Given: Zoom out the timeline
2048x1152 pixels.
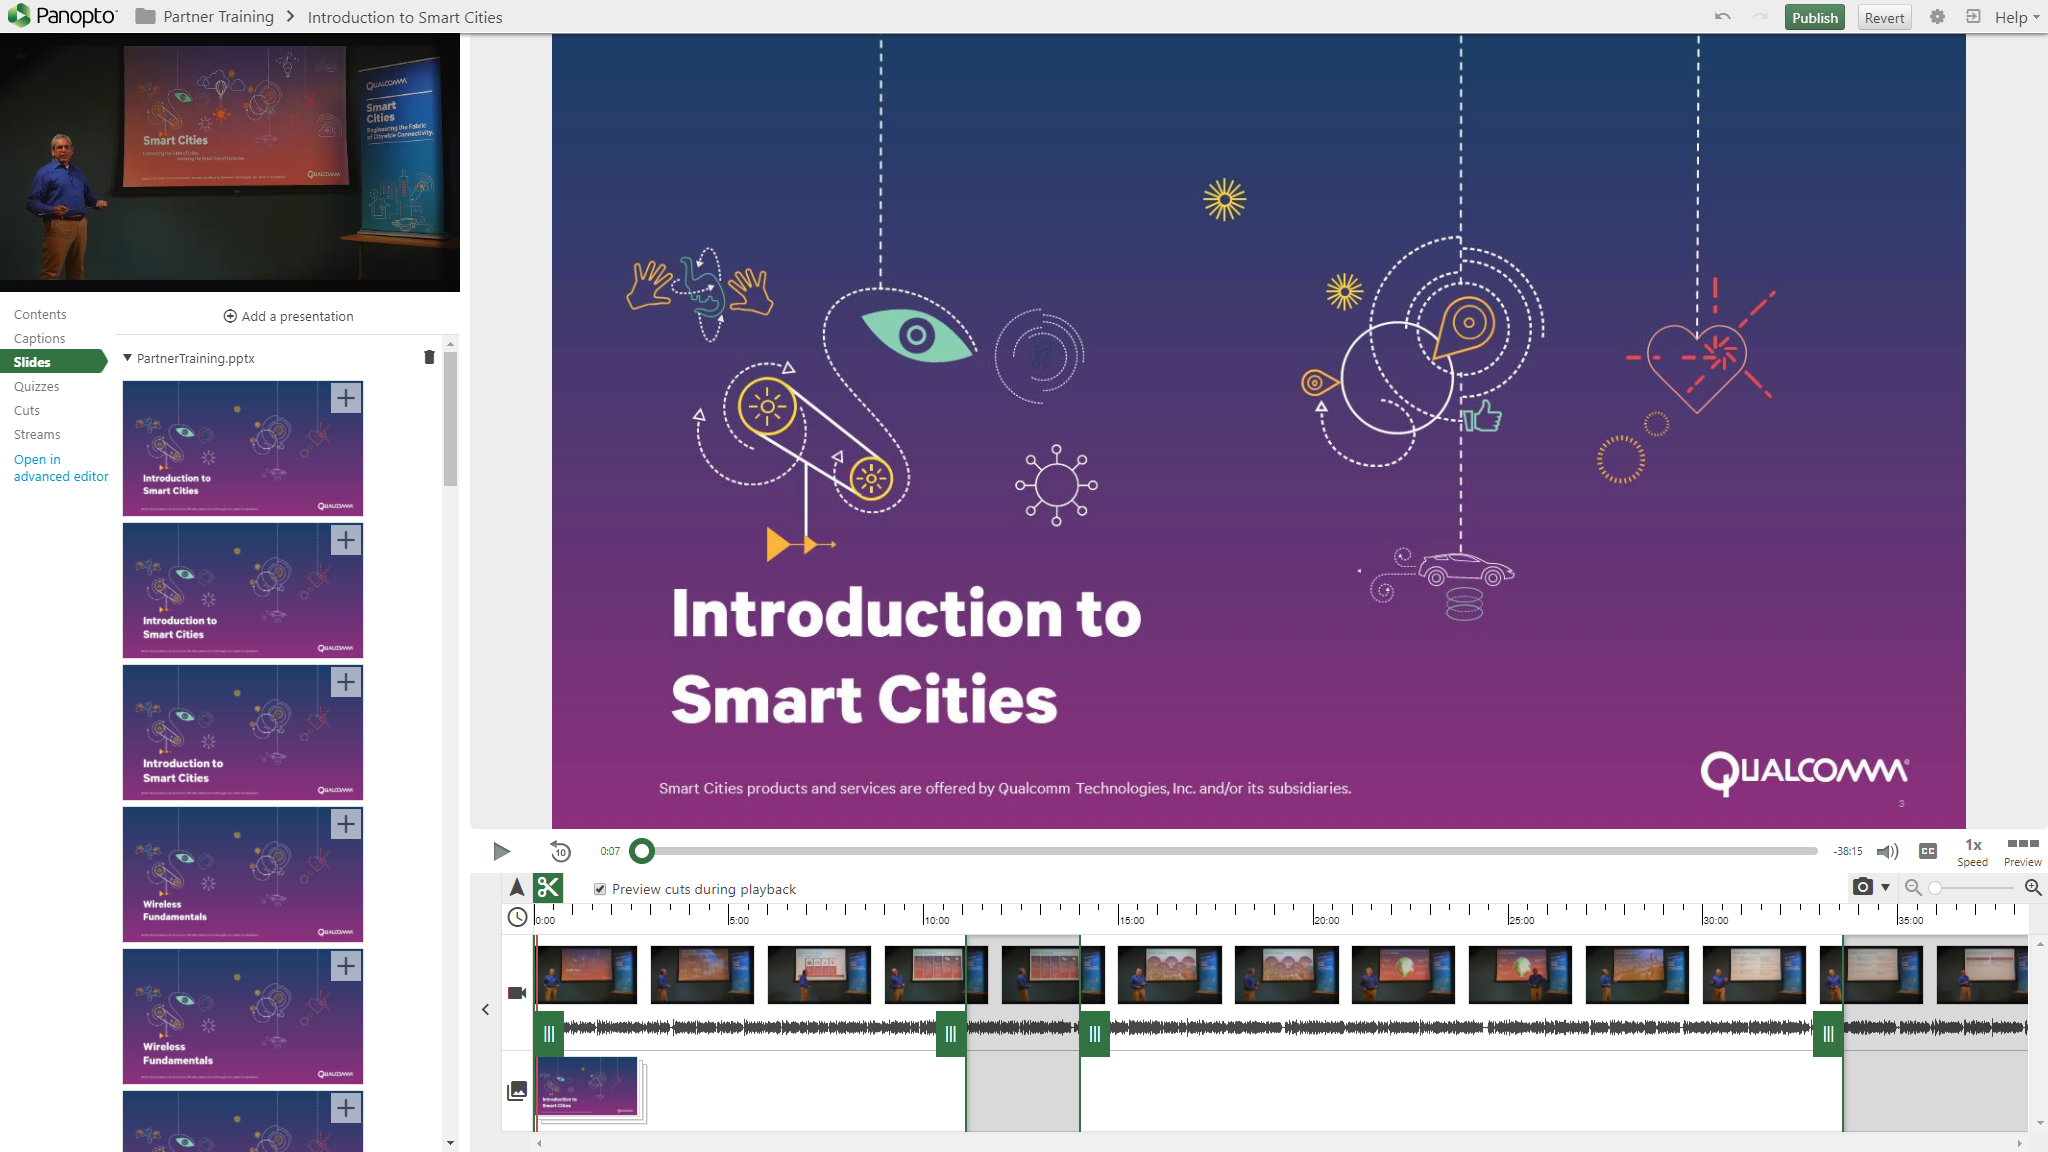Looking at the screenshot, I should click(x=1913, y=887).
